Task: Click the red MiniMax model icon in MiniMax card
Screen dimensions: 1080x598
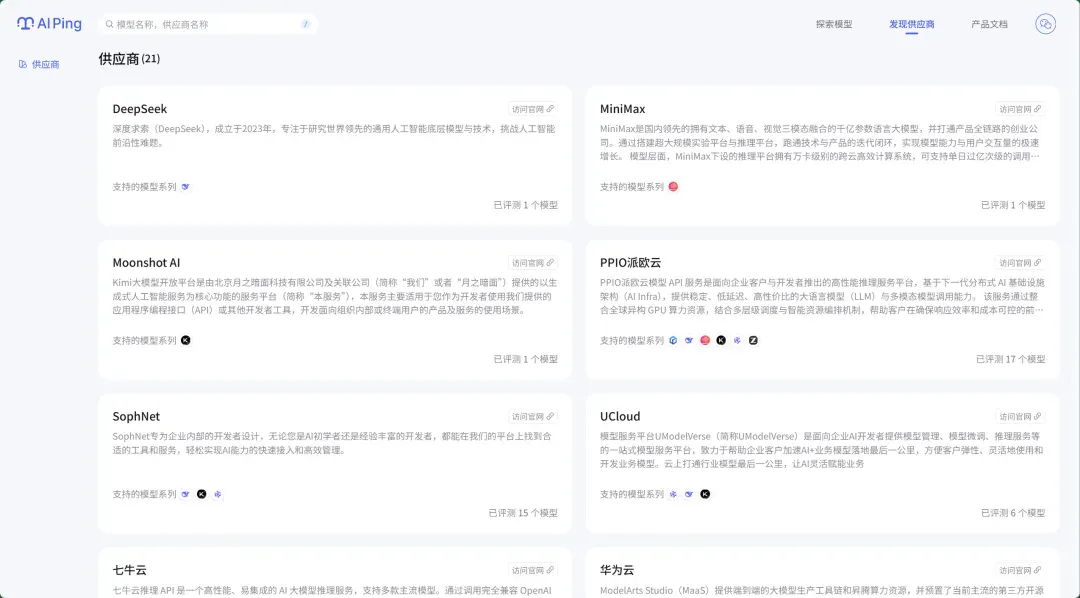Action: point(673,187)
